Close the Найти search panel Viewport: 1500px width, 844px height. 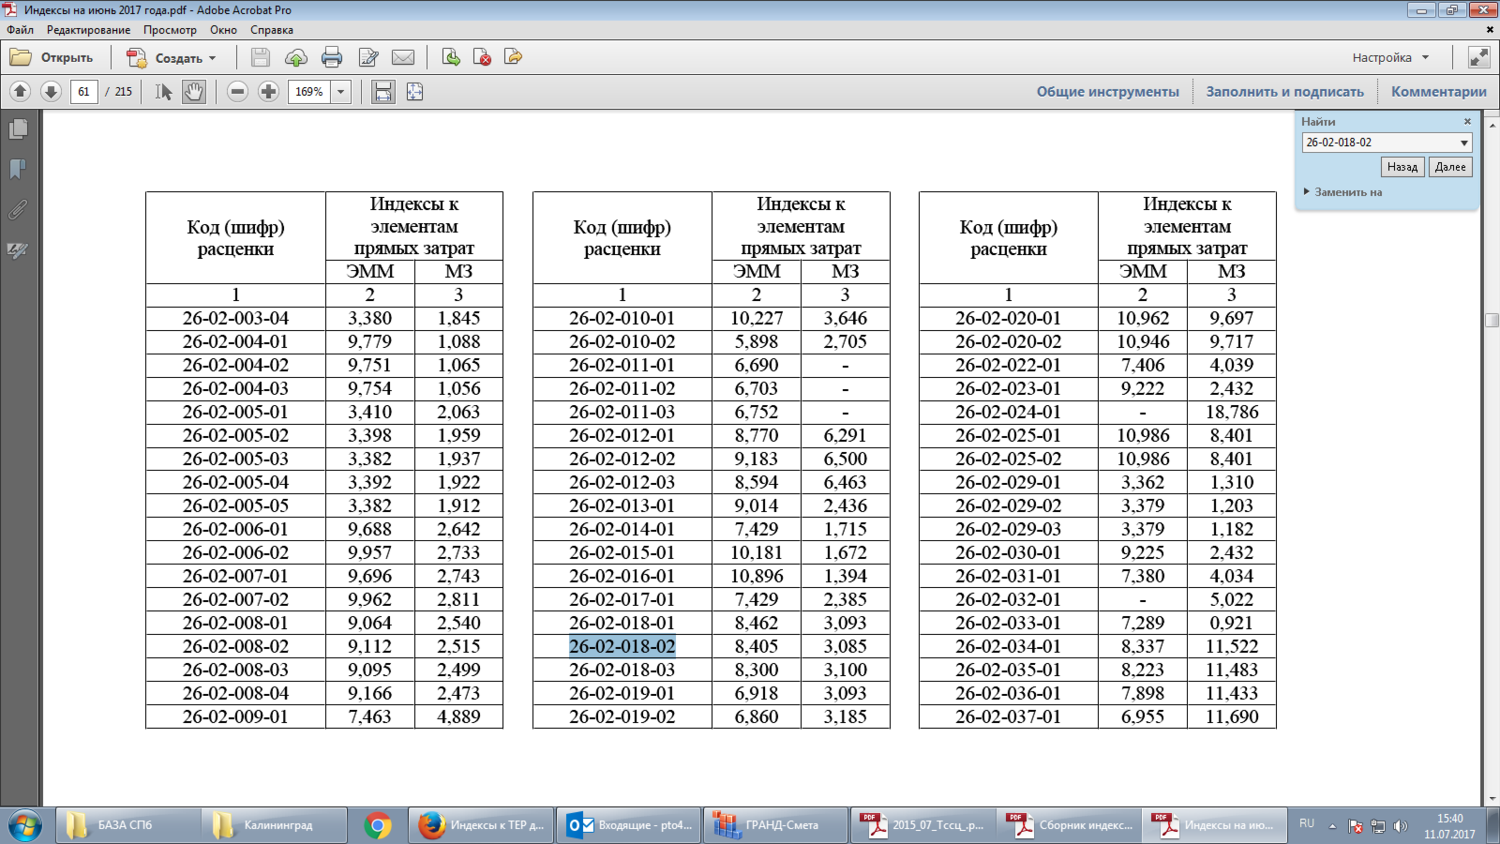[x=1468, y=122]
